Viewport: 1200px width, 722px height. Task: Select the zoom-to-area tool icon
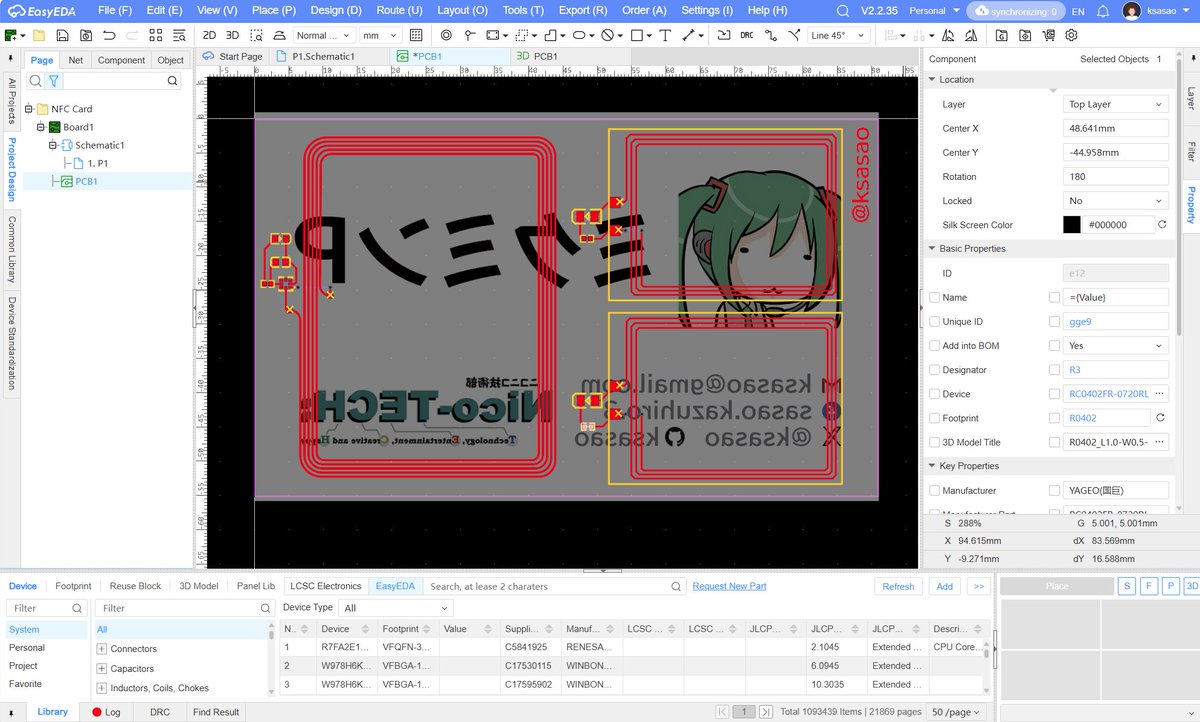(257, 35)
